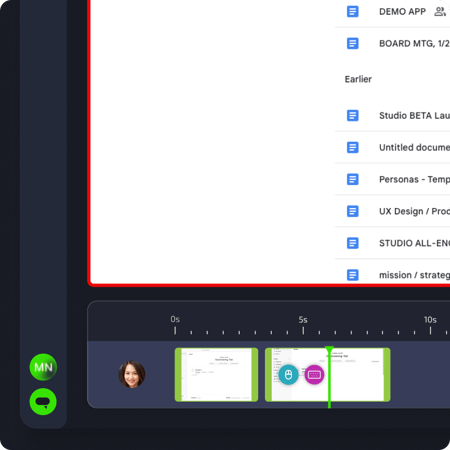
Task: Open the Personas - Template document
Action: click(x=393, y=179)
